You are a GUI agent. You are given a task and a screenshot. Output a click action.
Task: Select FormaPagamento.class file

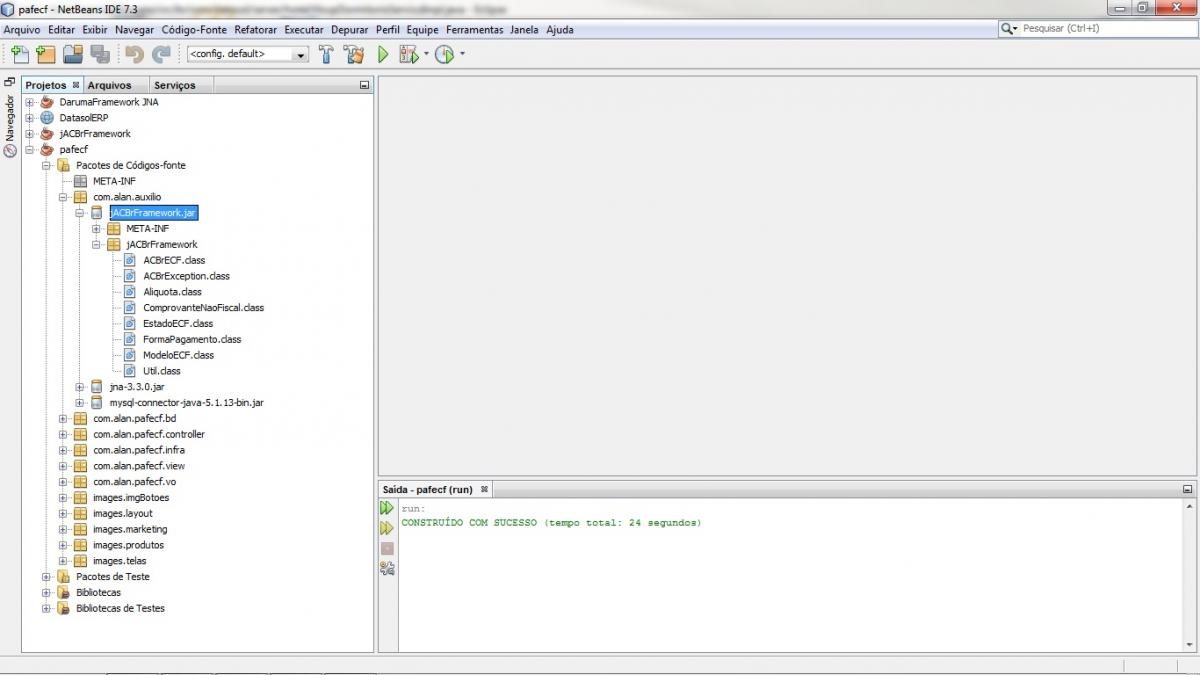192,340
